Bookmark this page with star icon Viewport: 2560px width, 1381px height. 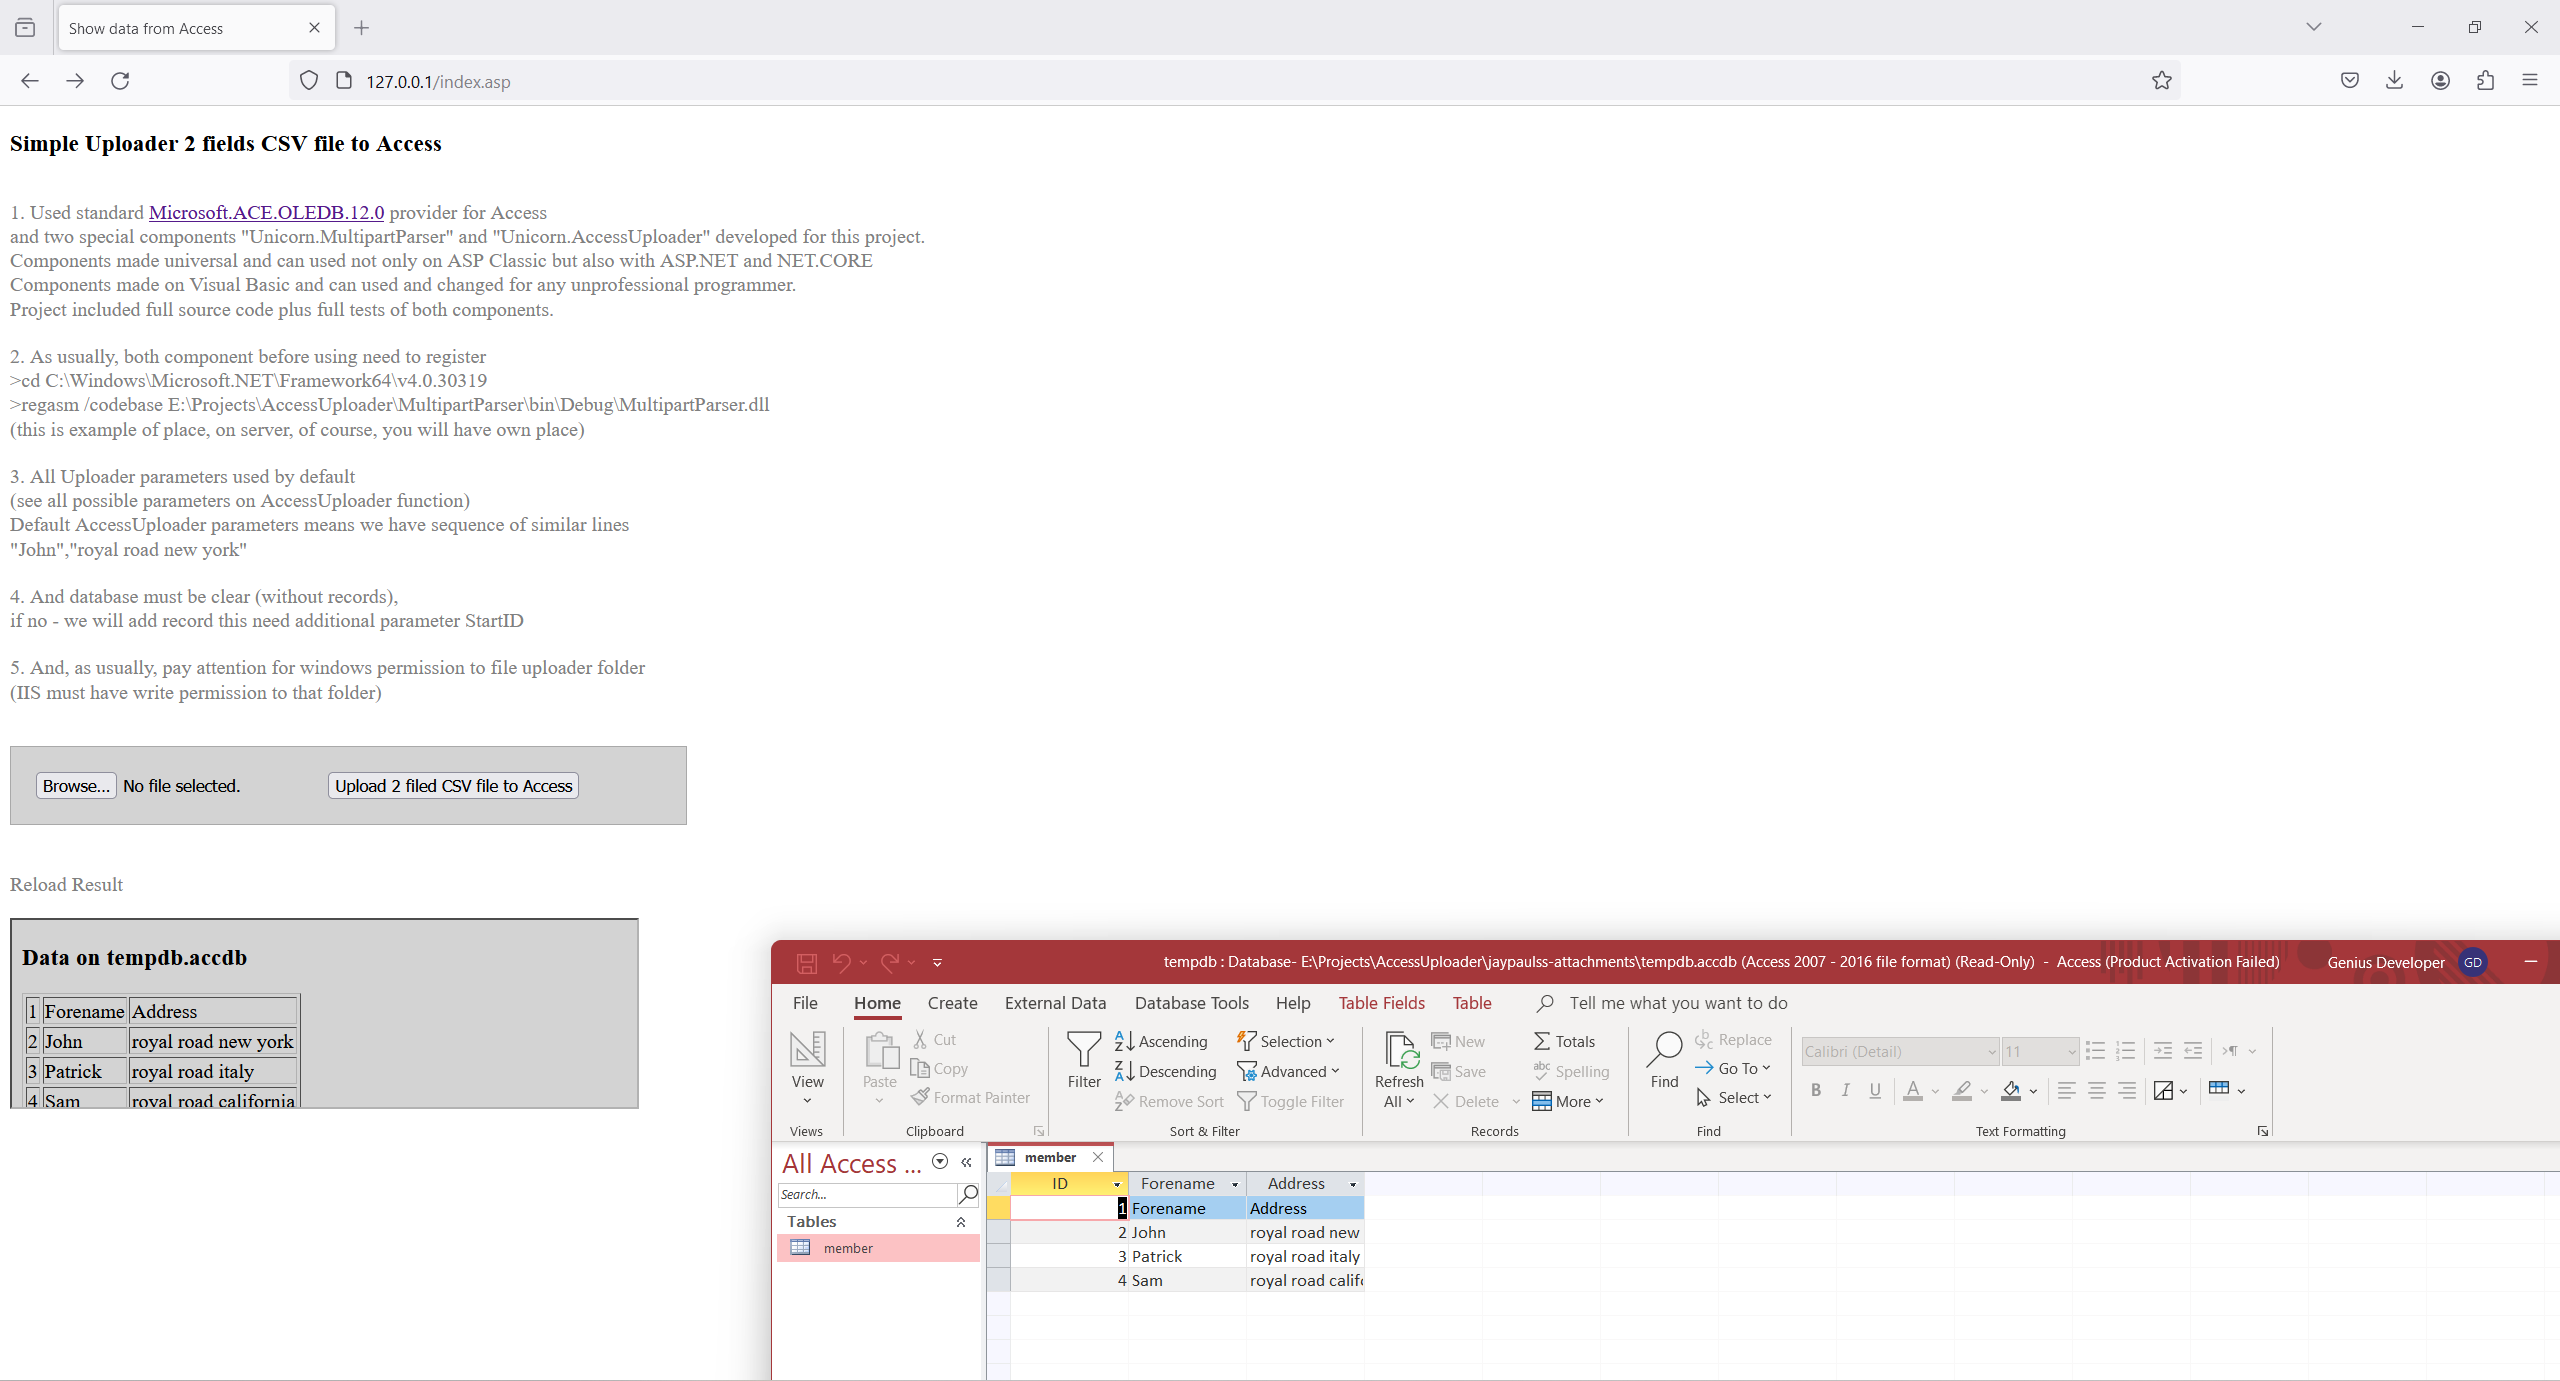(2161, 81)
